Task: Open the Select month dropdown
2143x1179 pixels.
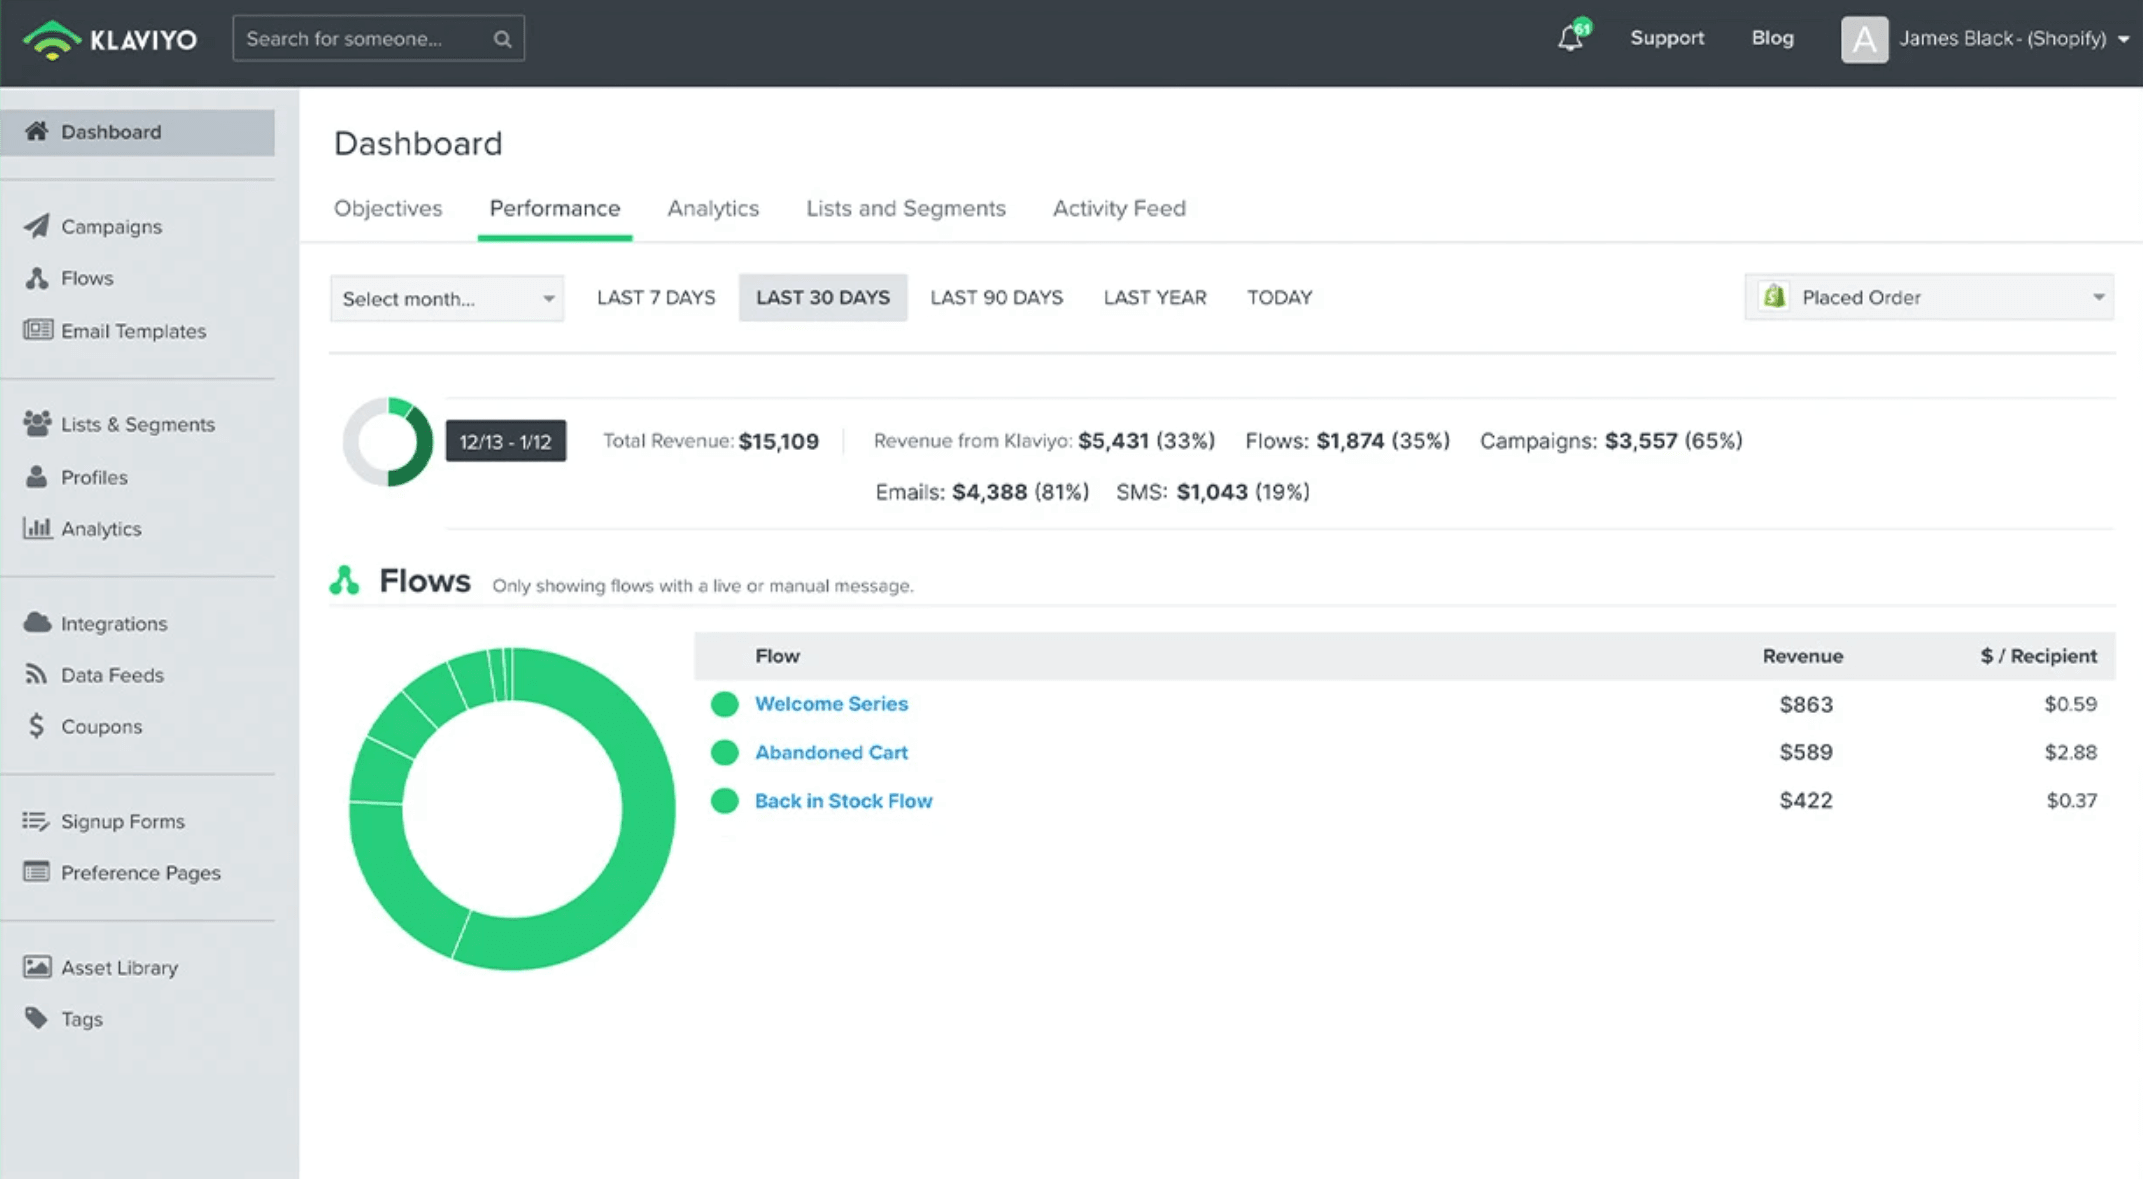Action: click(x=447, y=299)
